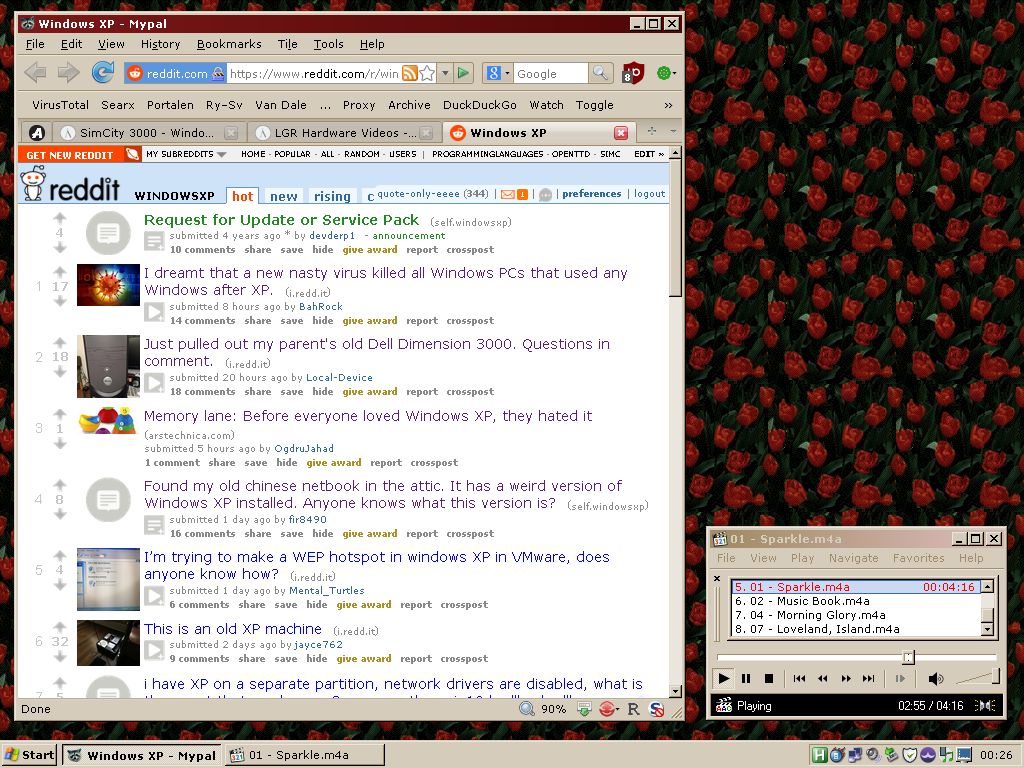Viewport: 1024px width, 768px height.
Task: Open 14 comments on the virus dream post
Action: point(202,320)
